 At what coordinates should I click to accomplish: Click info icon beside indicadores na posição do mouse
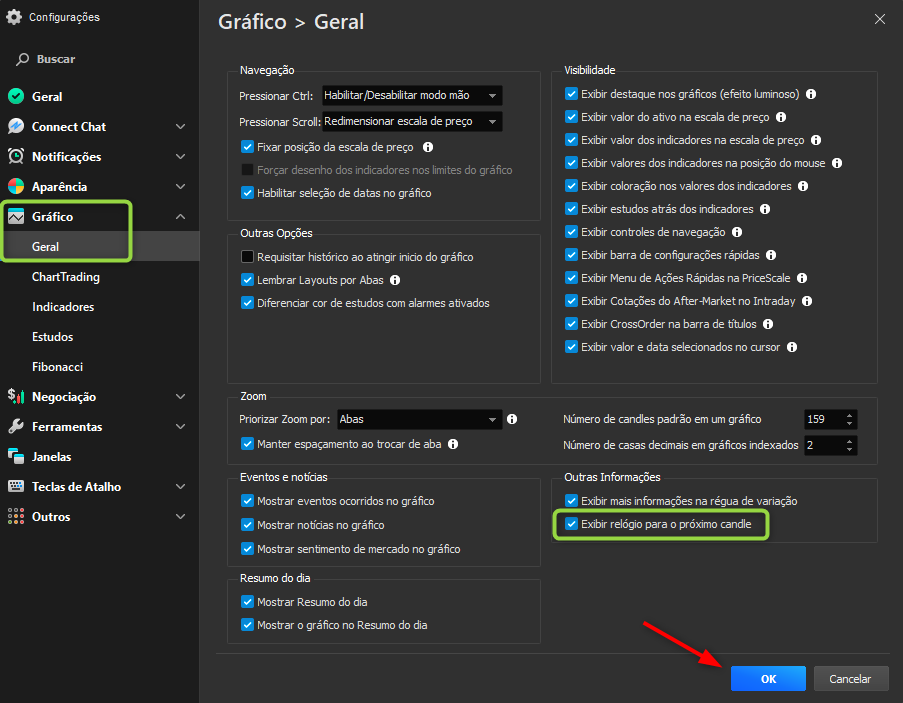837,163
